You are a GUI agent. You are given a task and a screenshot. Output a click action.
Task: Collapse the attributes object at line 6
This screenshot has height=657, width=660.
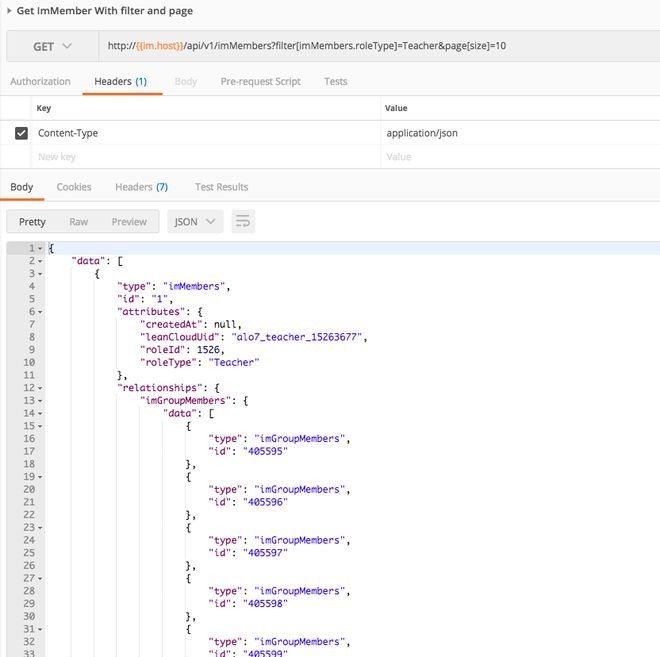(40, 312)
